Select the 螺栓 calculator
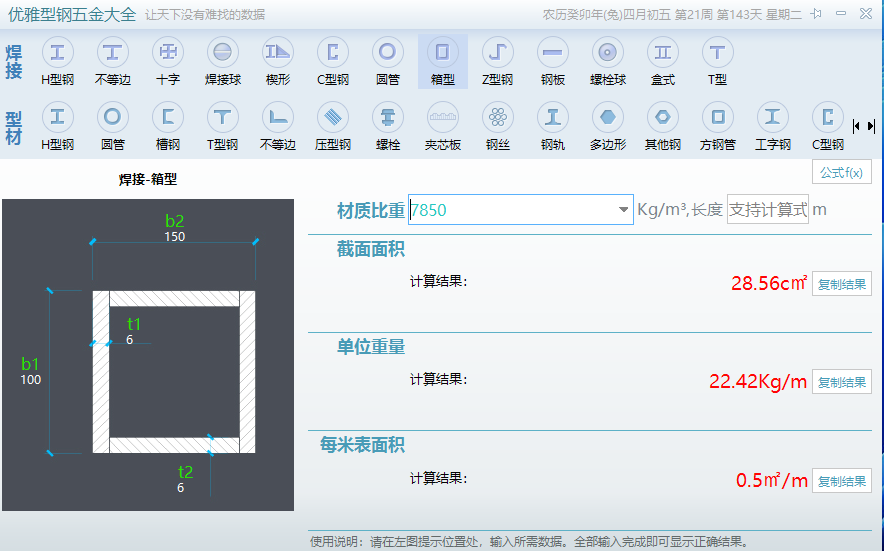This screenshot has height=551, width=884. pyautogui.click(x=388, y=126)
